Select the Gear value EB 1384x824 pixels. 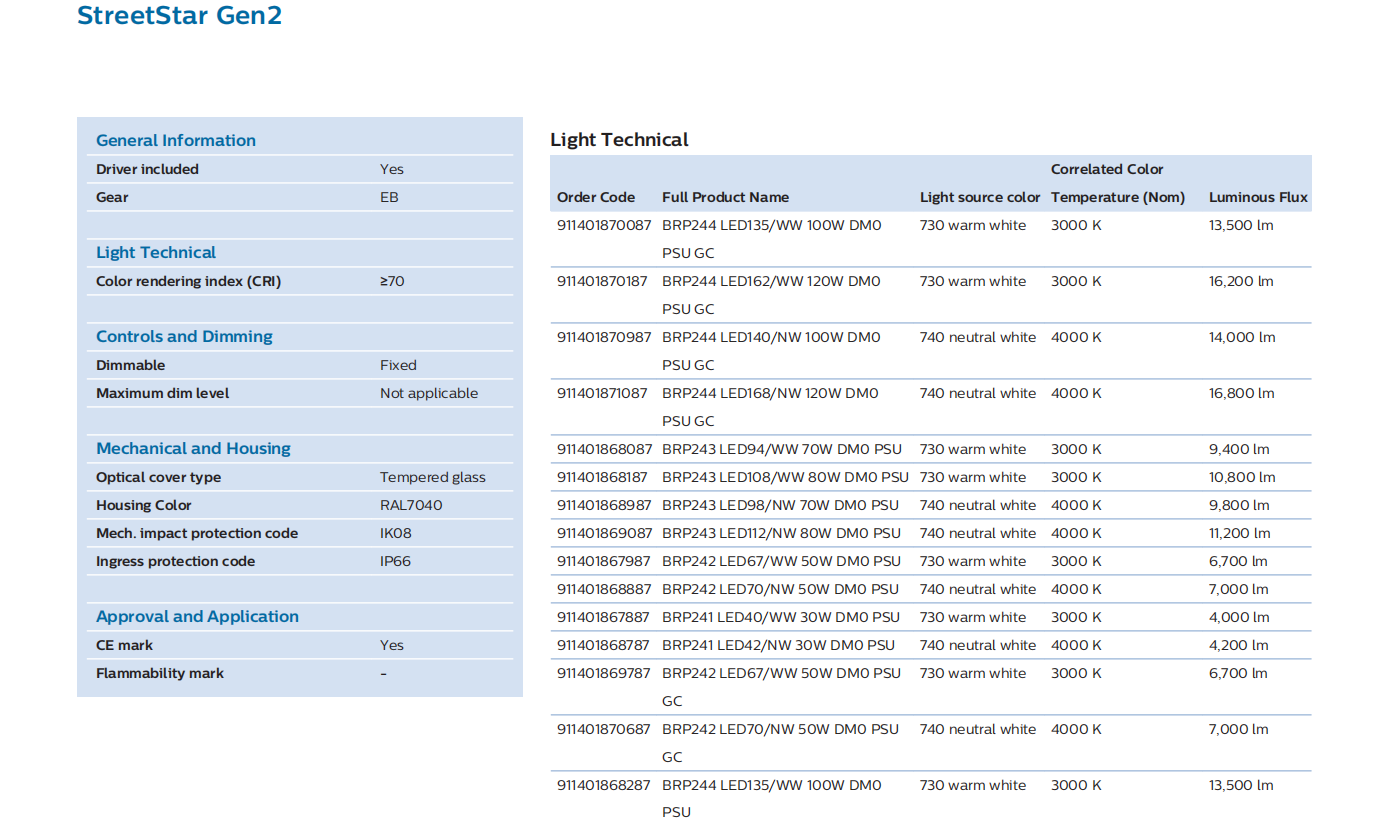pyautogui.click(x=389, y=197)
